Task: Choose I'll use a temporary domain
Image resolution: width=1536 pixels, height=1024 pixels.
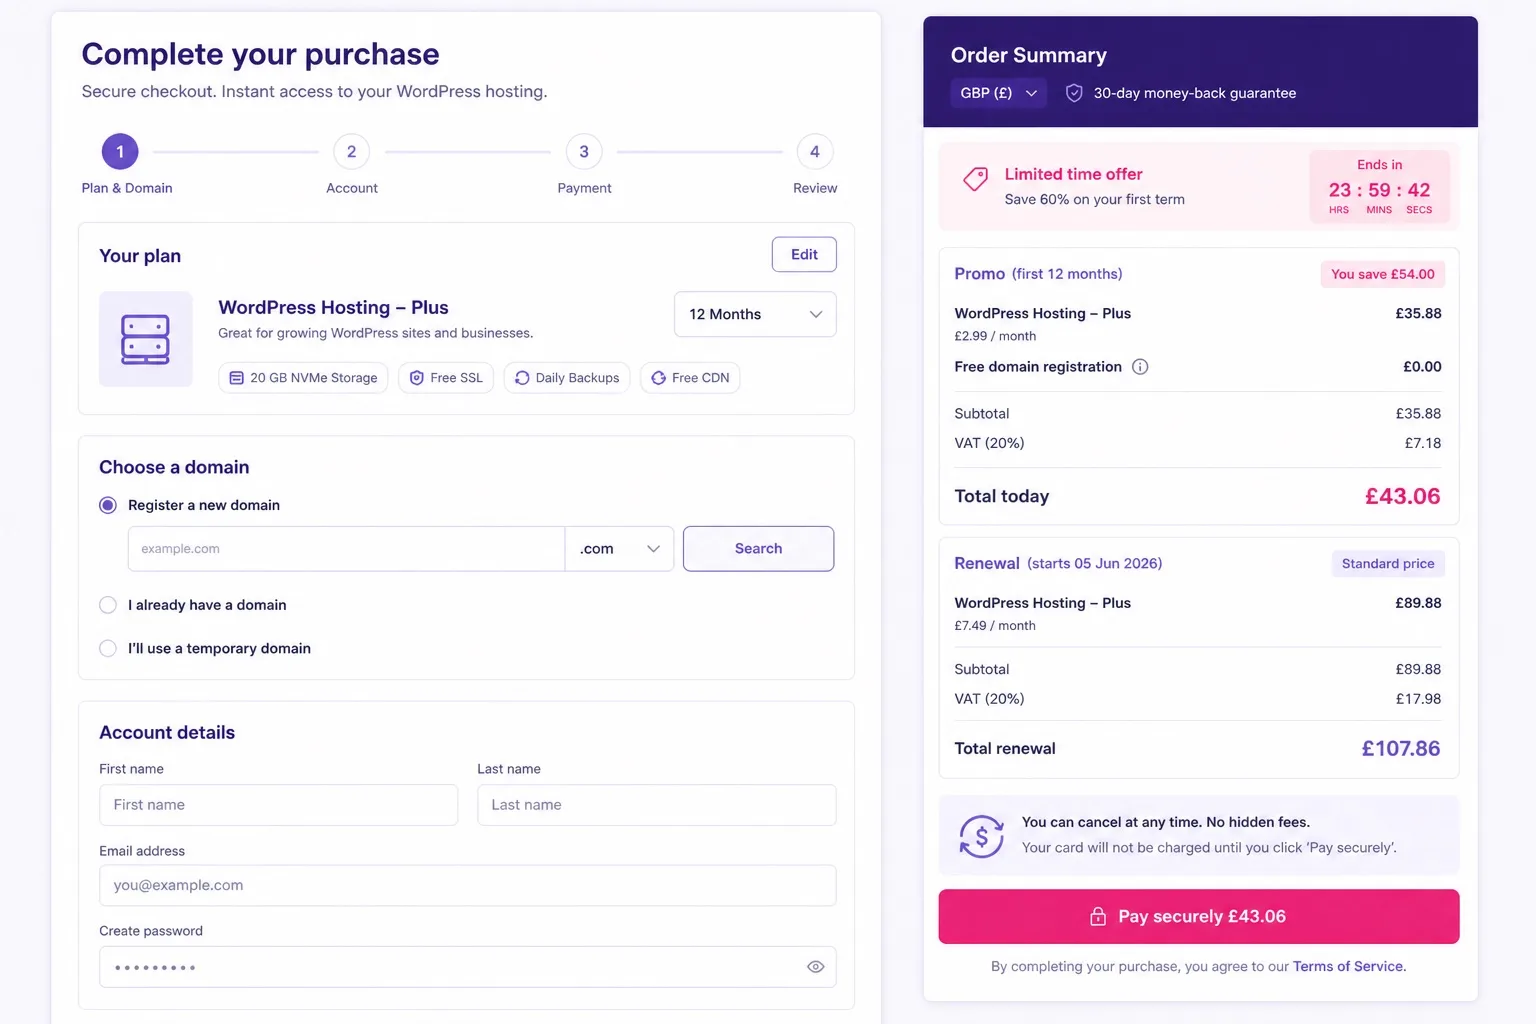Action: tap(108, 648)
